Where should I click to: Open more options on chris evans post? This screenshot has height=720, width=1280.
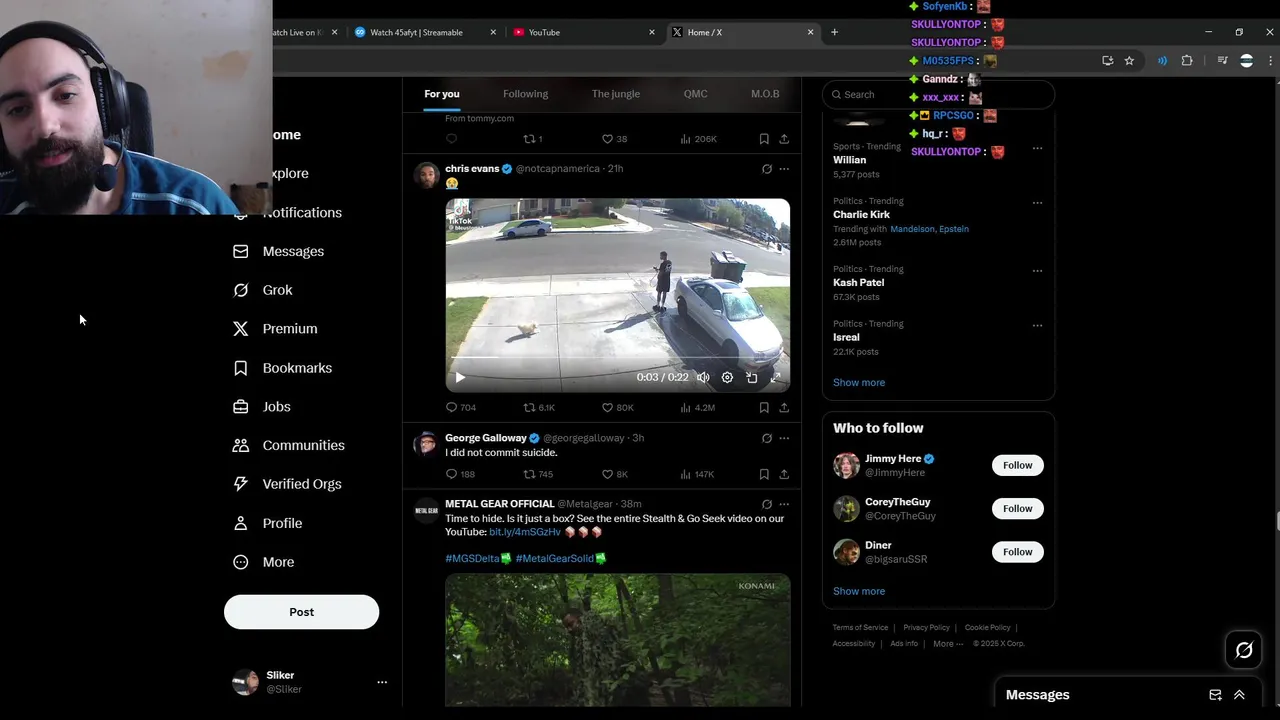(784, 169)
